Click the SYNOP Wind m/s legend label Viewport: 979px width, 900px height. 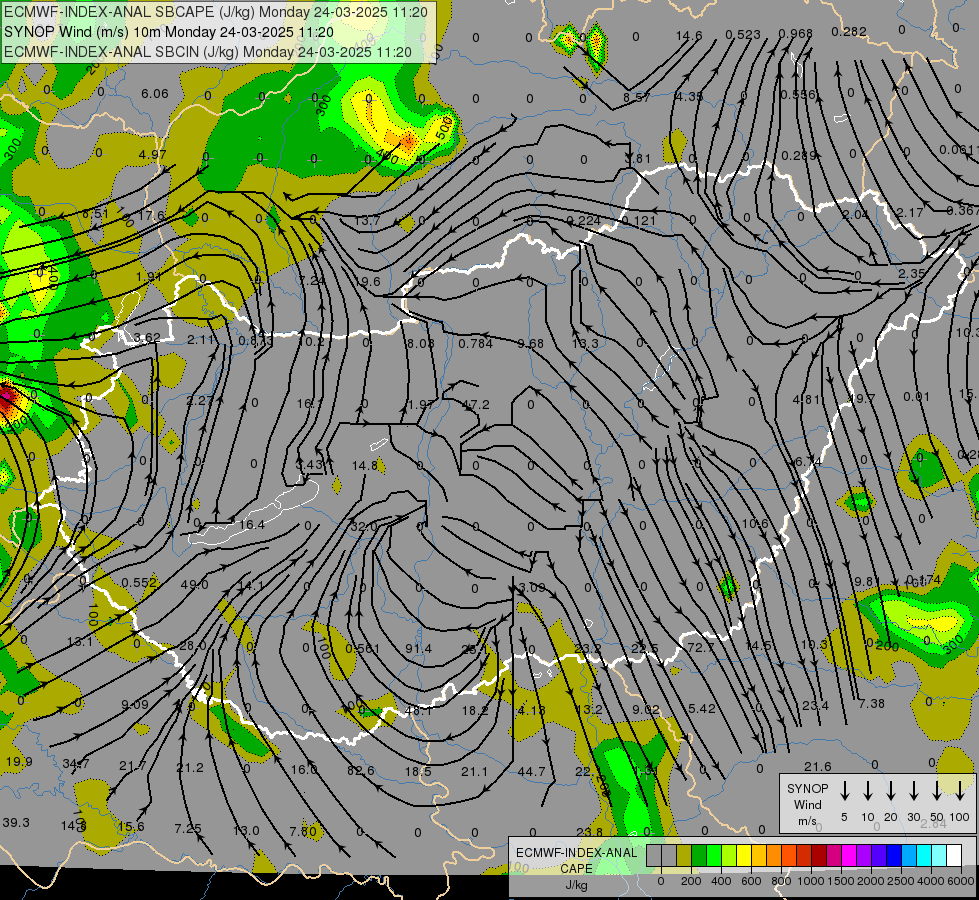[x=807, y=804]
